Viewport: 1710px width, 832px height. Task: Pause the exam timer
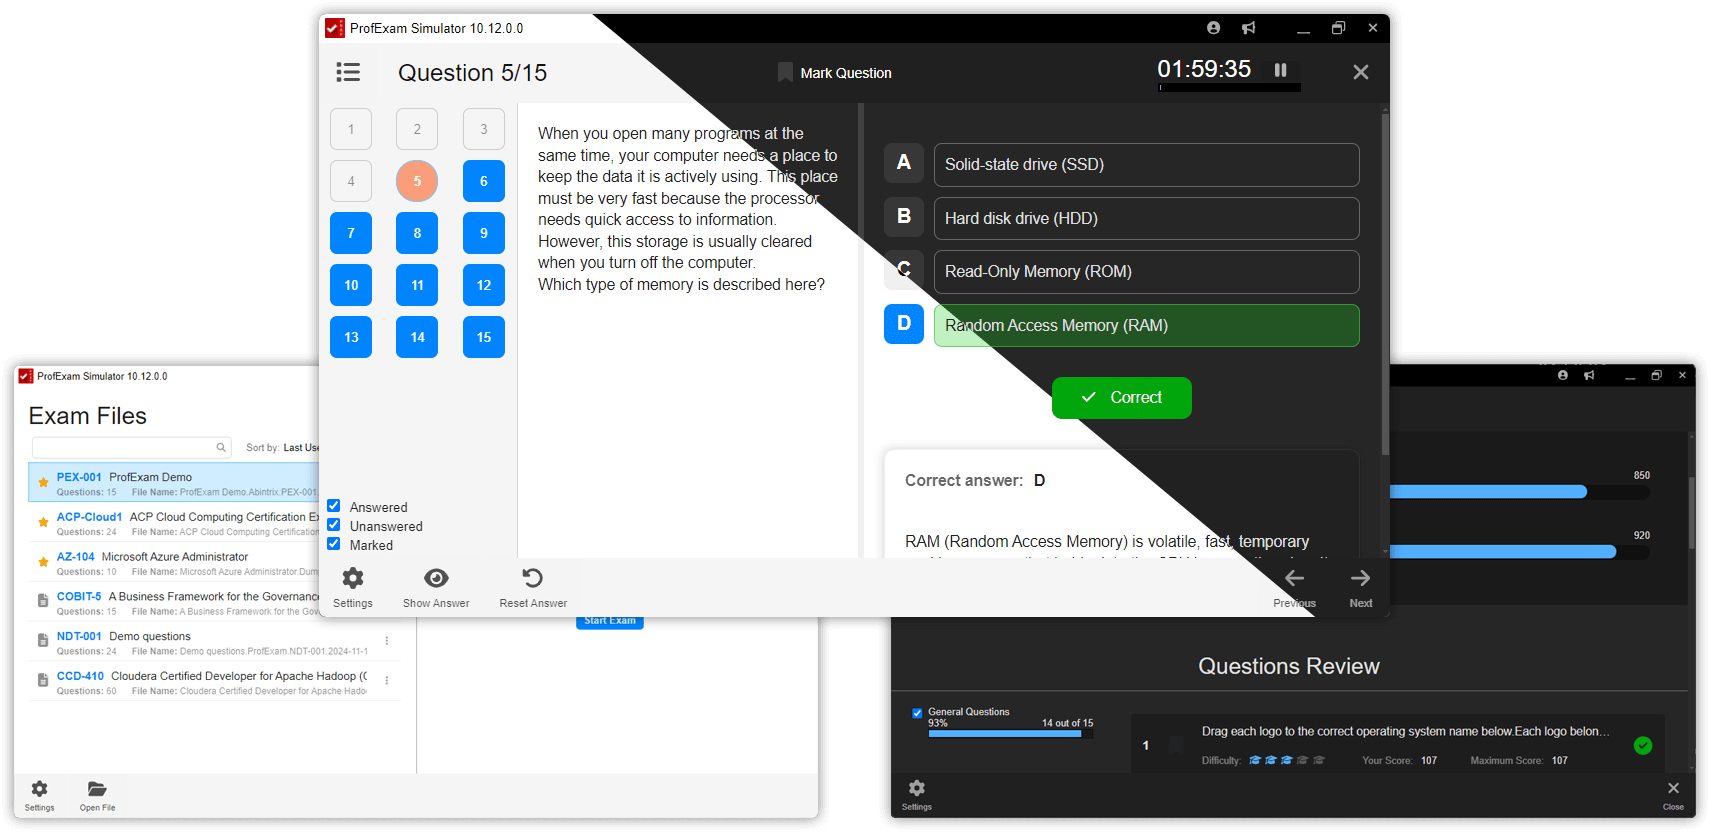(x=1280, y=70)
